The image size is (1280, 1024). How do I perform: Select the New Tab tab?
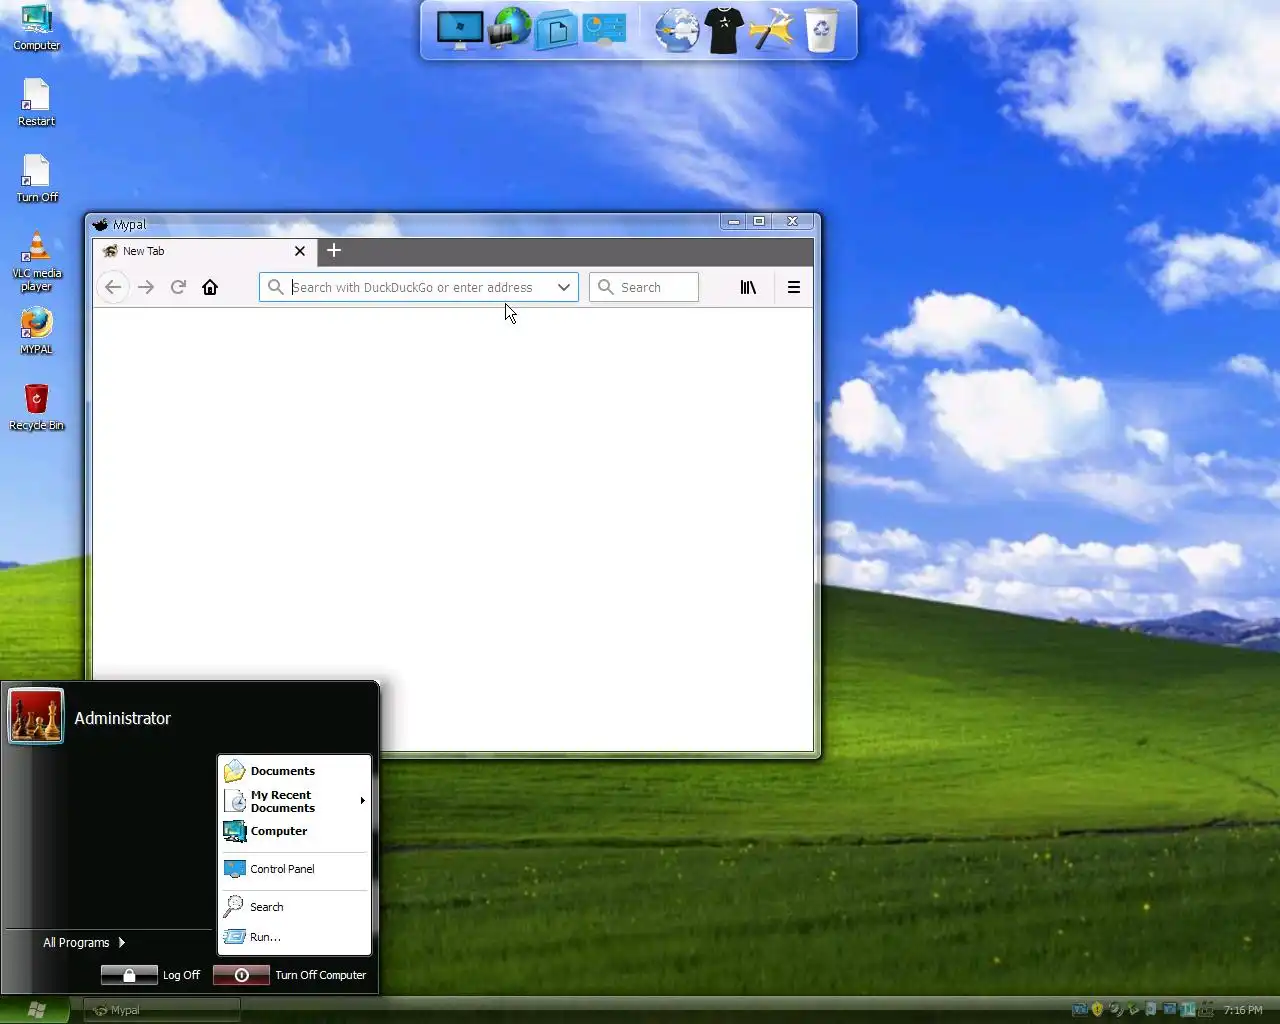click(x=205, y=251)
